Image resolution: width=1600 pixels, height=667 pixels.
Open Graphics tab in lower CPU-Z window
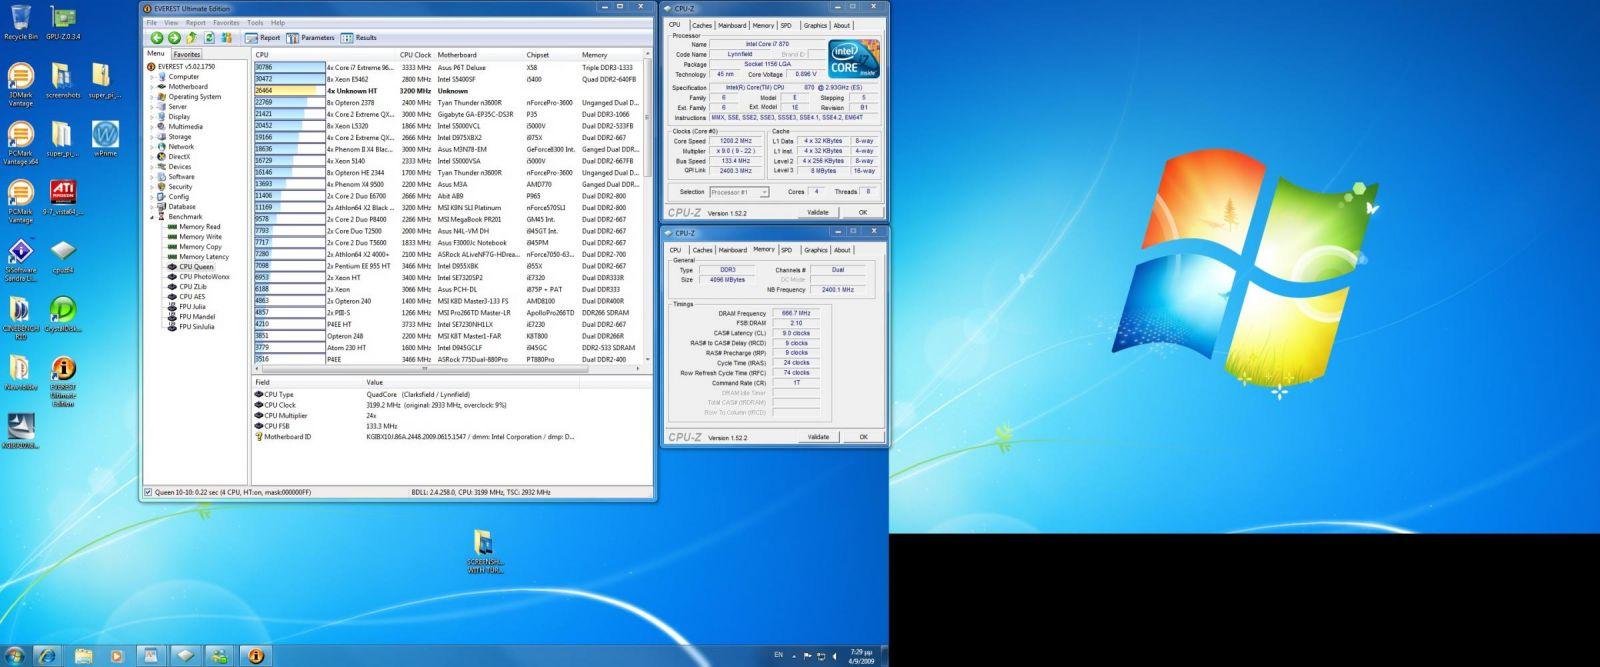coord(816,250)
